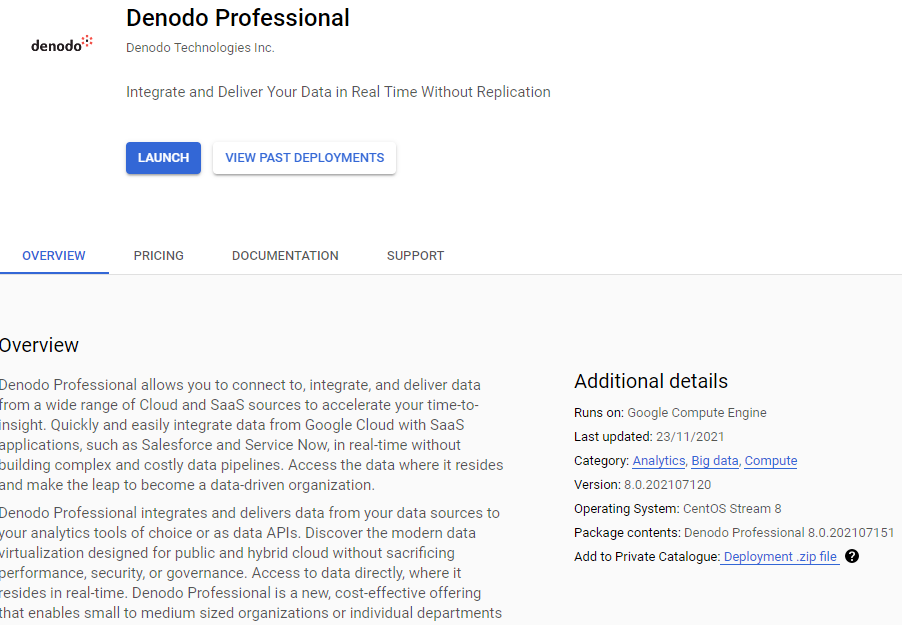This screenshot has width=902, height=625.
Task: Download the Deployment .zip file link
Action: tap(779, 557)
